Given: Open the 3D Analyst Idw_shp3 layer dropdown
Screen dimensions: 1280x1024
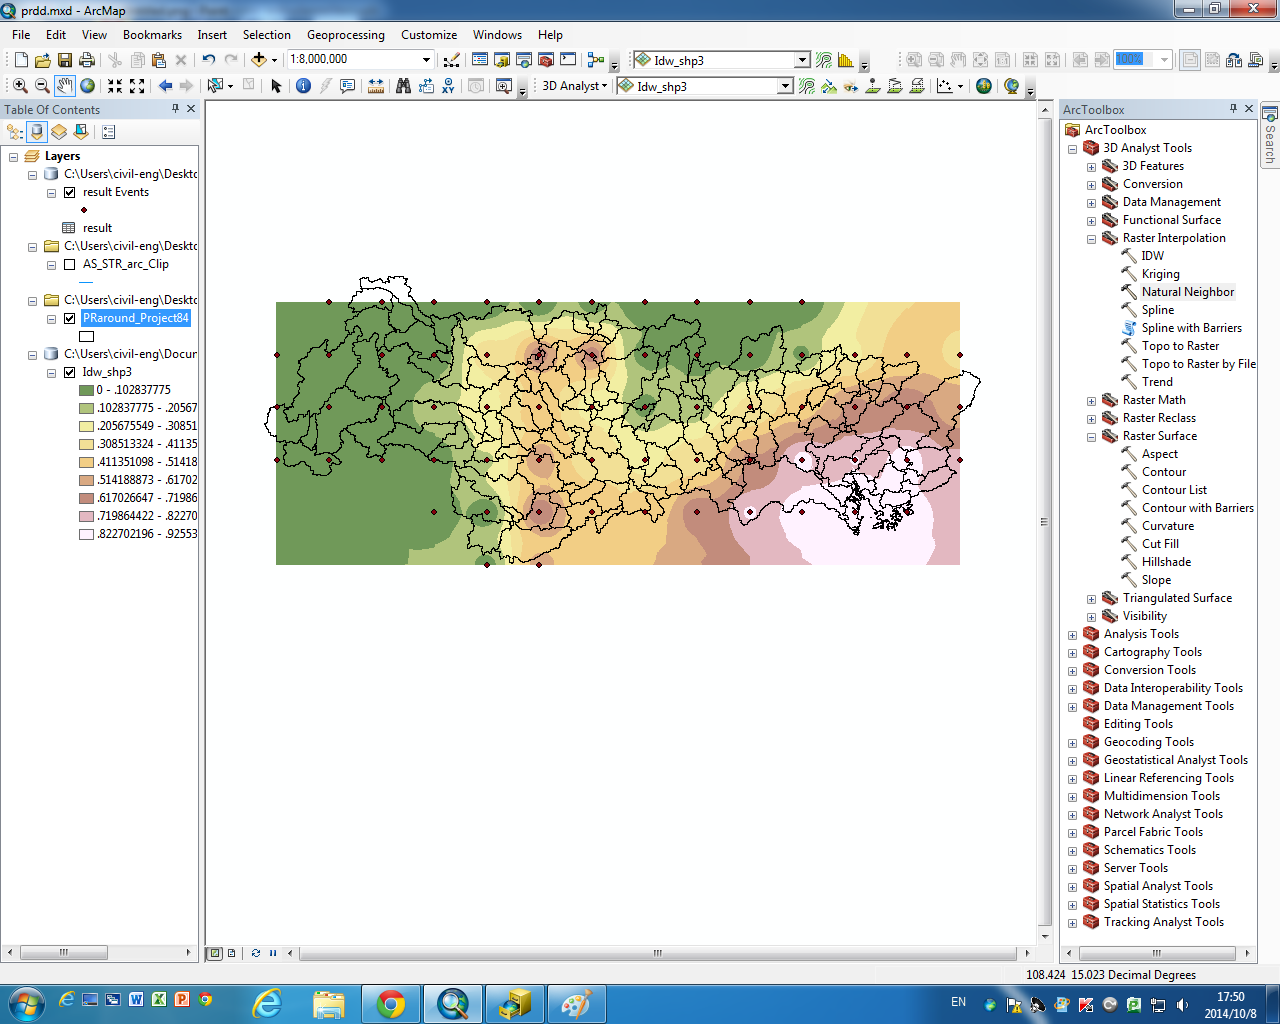Looking at the screenshot, I should click(785, 86).
